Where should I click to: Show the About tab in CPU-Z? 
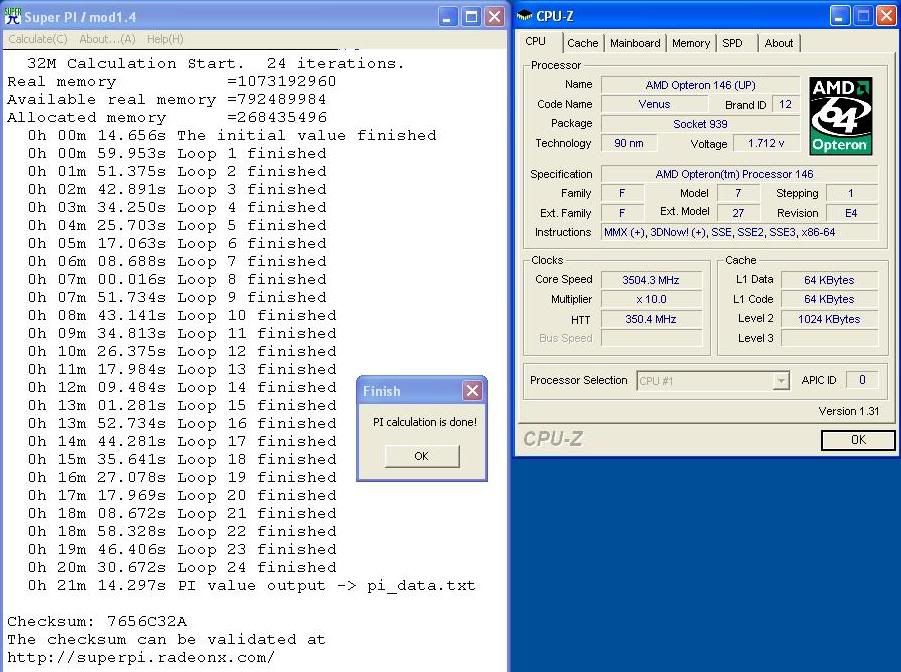tap(779, 43)
